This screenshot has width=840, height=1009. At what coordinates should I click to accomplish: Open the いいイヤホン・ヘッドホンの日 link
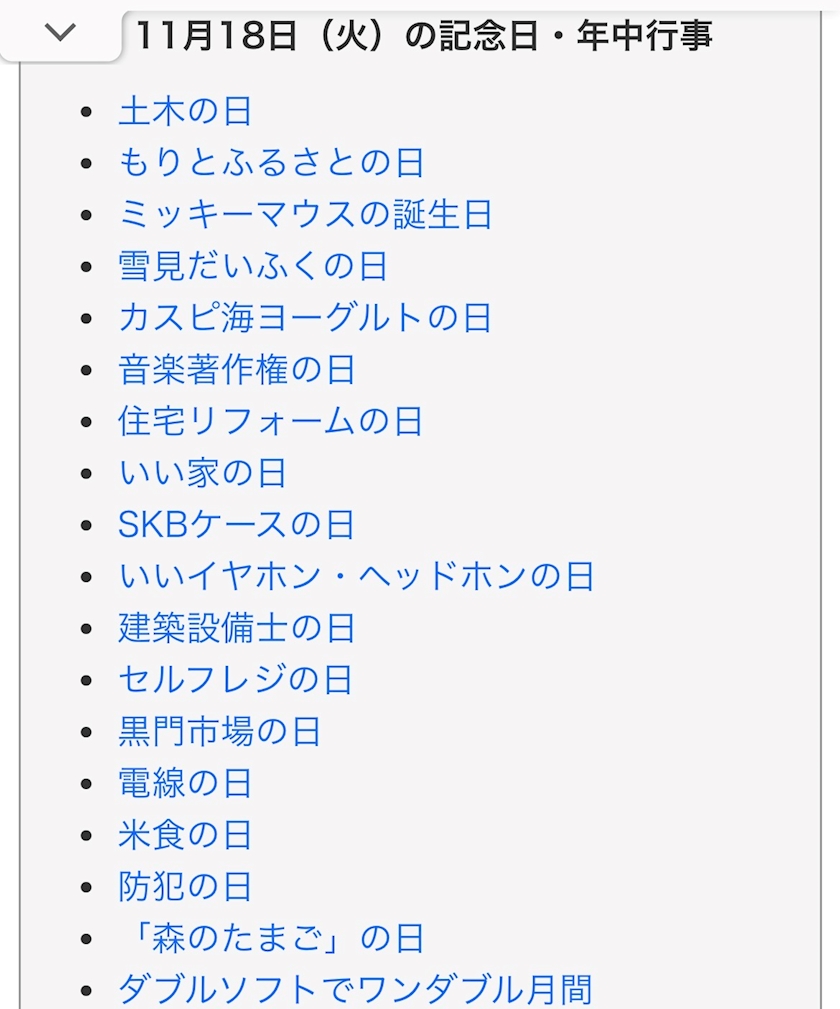point(356,577)
